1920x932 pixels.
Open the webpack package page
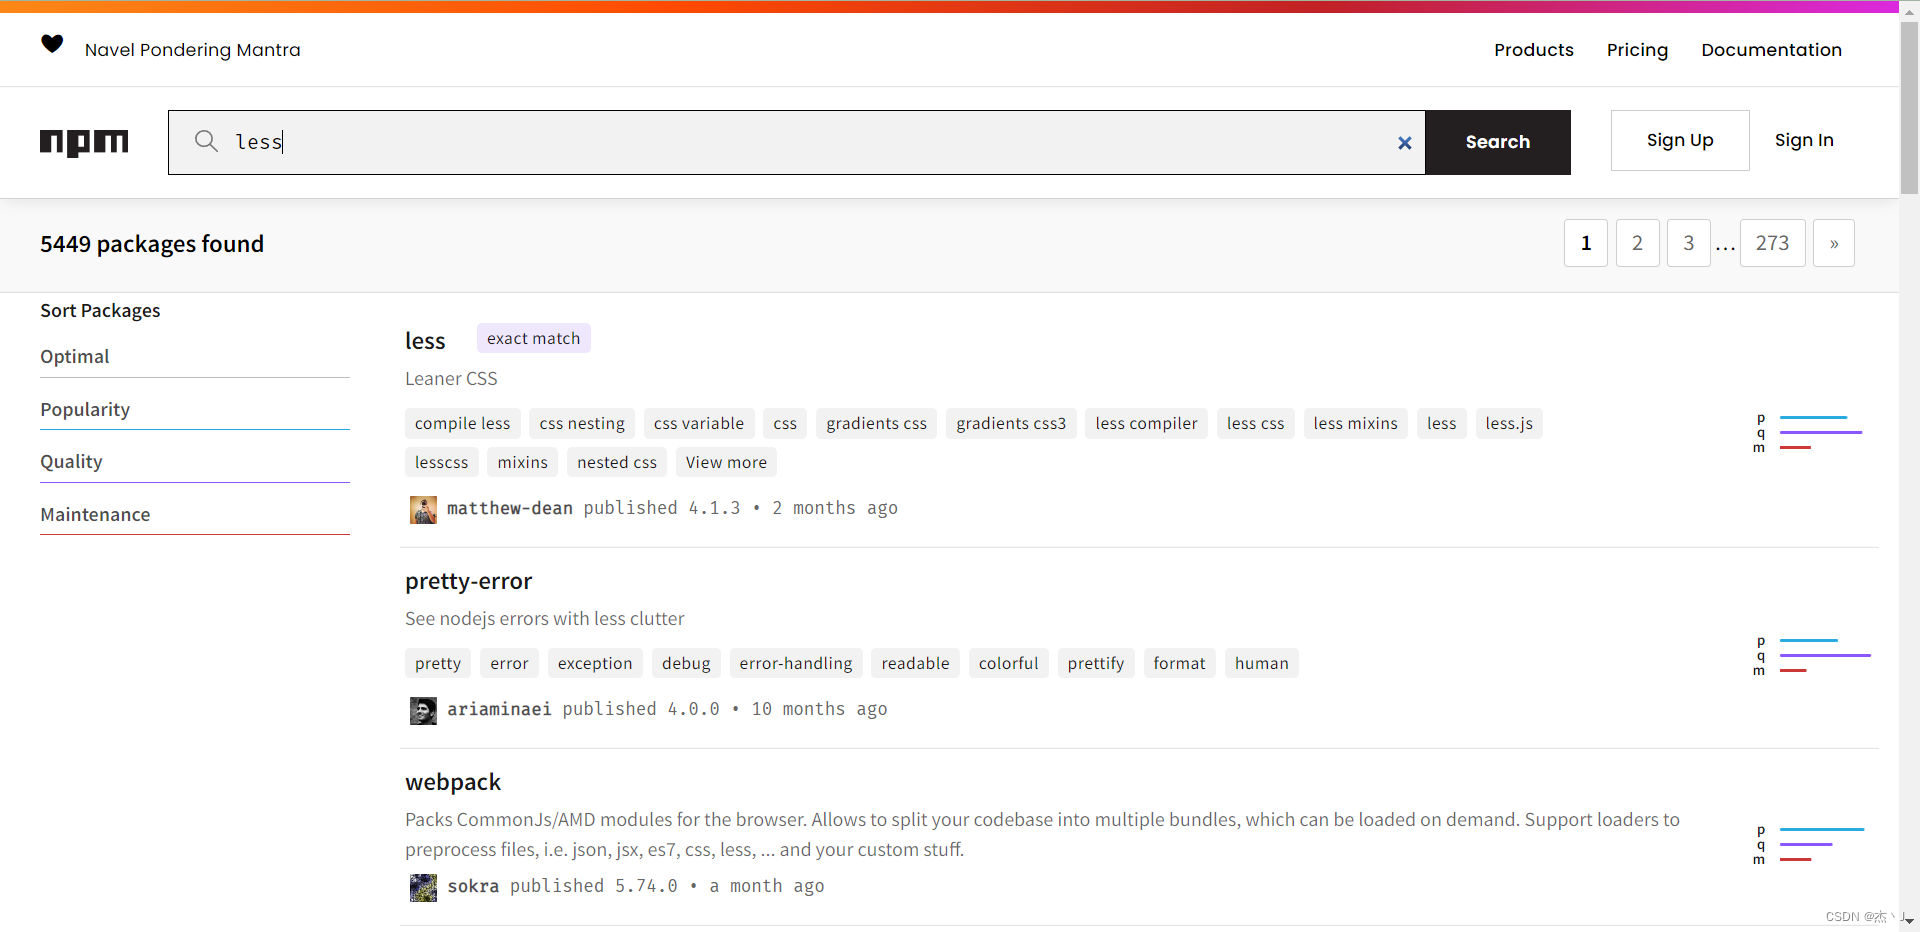(453, 782)
